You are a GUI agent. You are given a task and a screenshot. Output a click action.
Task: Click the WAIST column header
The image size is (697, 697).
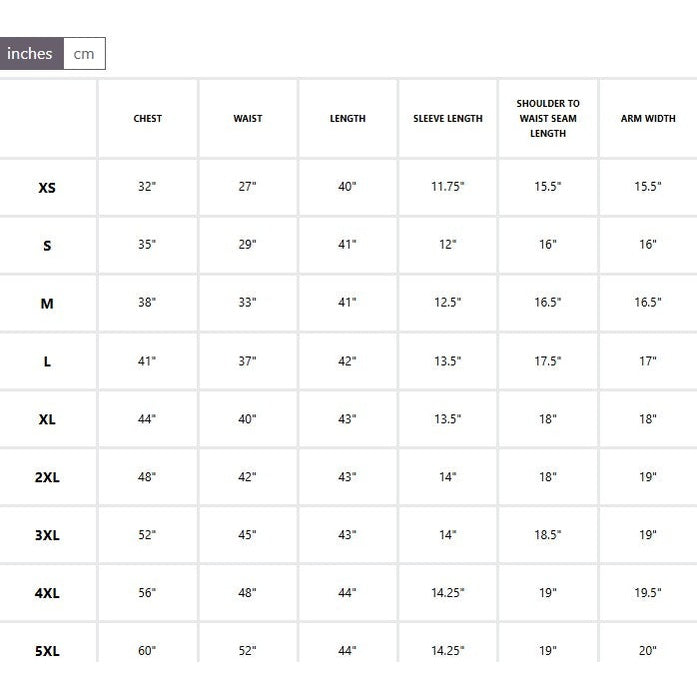pos(248,118)
